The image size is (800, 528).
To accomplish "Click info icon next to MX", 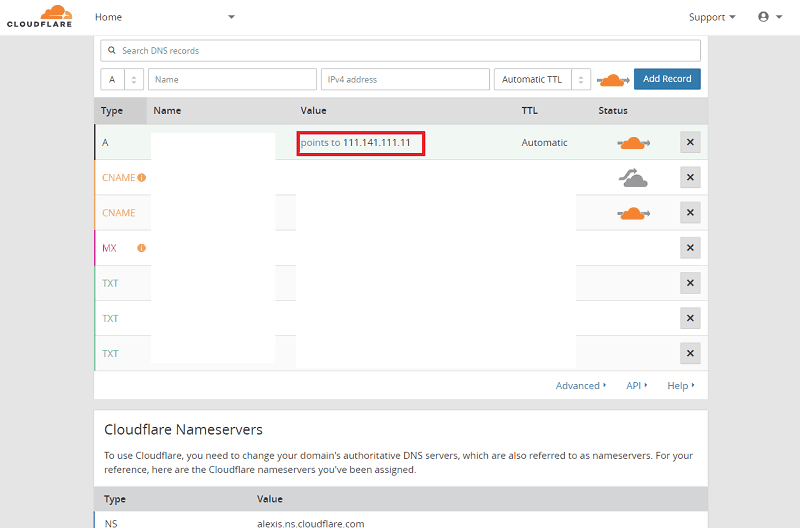I will [x=141, y=248].
